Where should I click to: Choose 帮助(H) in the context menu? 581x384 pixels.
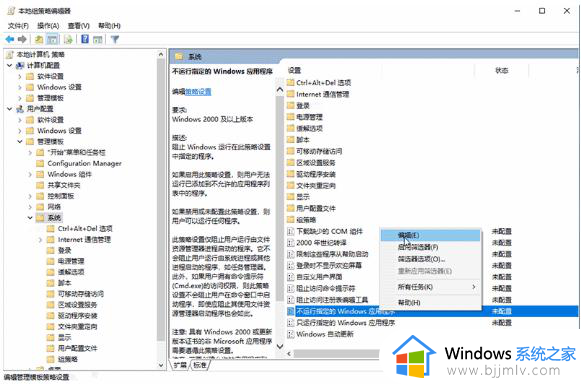pyautogui.click(x=431, y=302)
